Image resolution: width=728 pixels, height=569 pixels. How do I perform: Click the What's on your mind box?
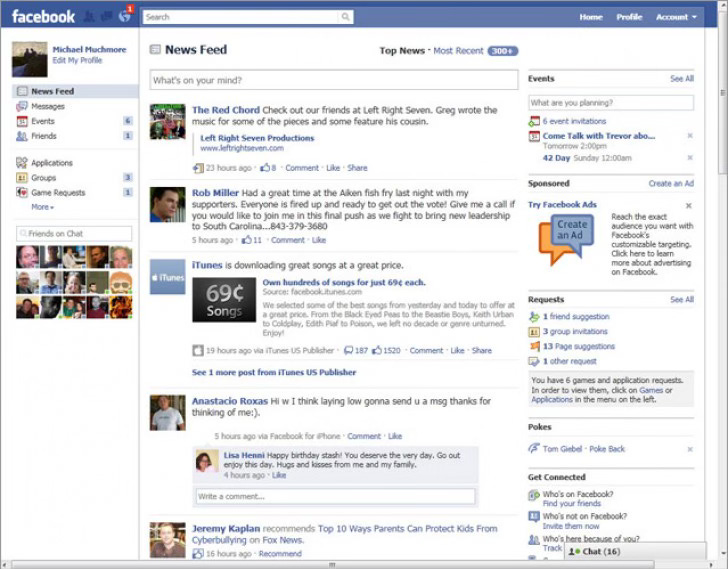334,80
